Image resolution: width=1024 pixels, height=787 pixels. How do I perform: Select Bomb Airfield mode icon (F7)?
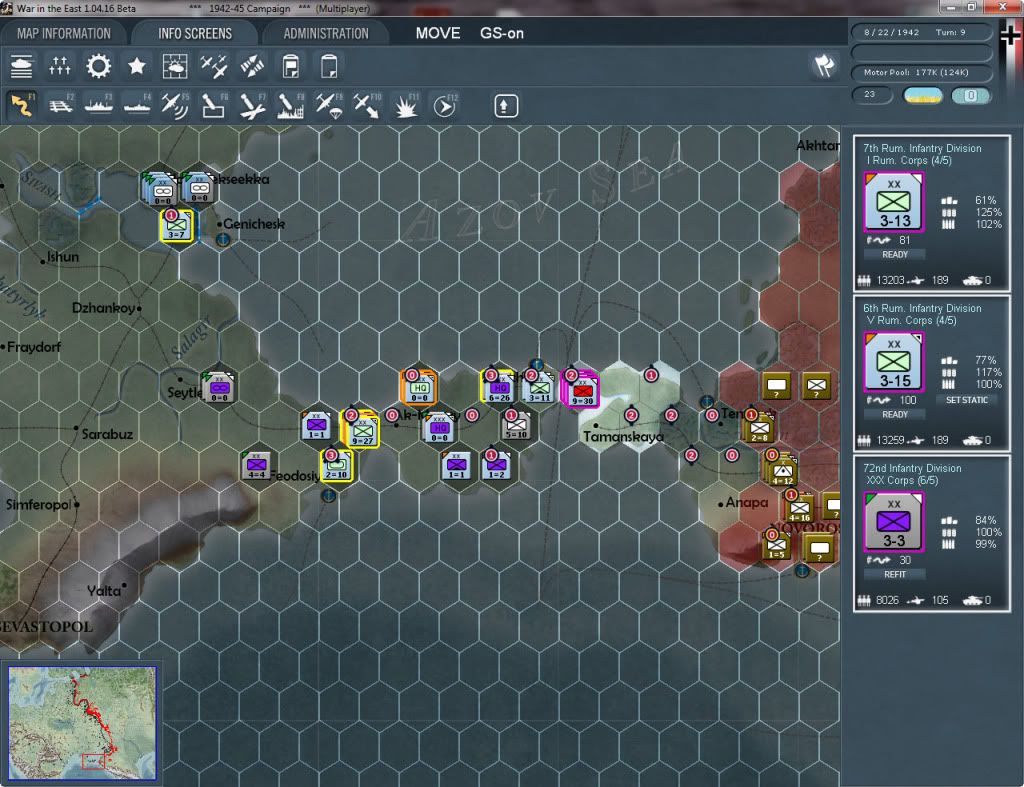(x=252, y=106)
